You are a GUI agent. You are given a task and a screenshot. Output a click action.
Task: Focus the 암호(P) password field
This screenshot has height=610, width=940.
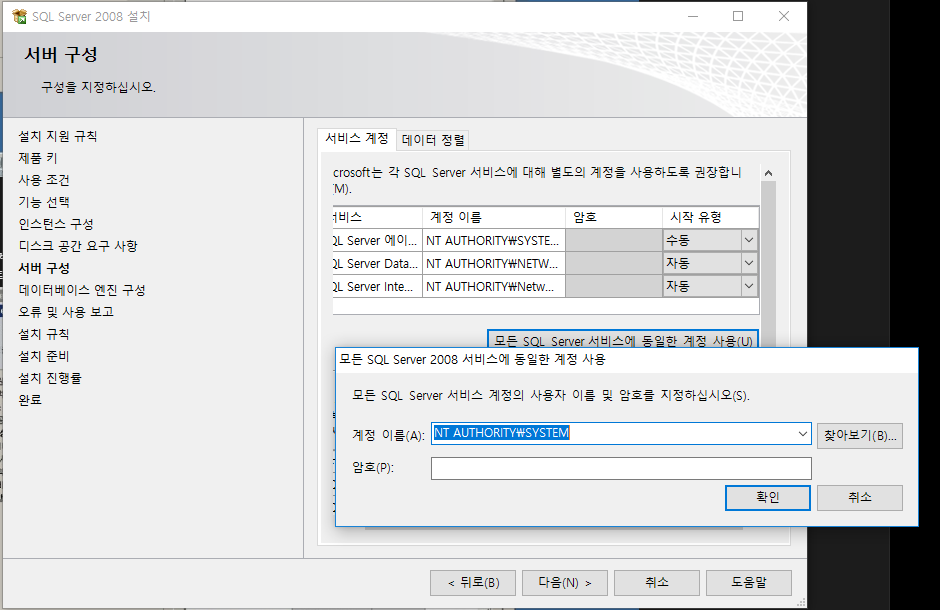(621, 468)
